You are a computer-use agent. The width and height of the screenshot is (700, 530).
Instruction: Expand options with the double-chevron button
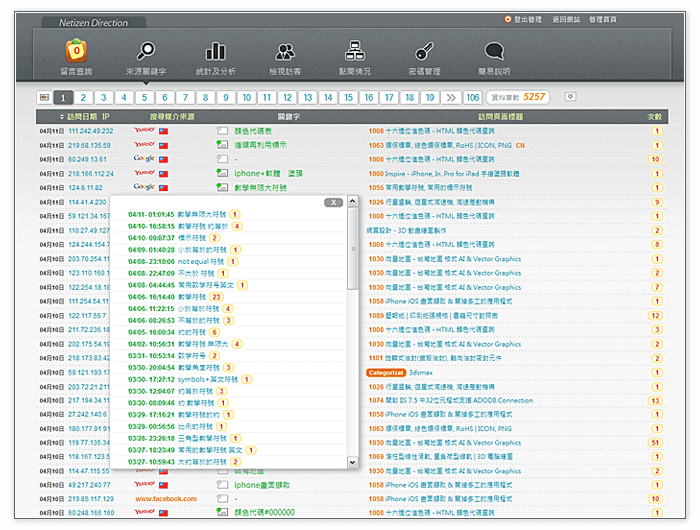tap(570, 97)
